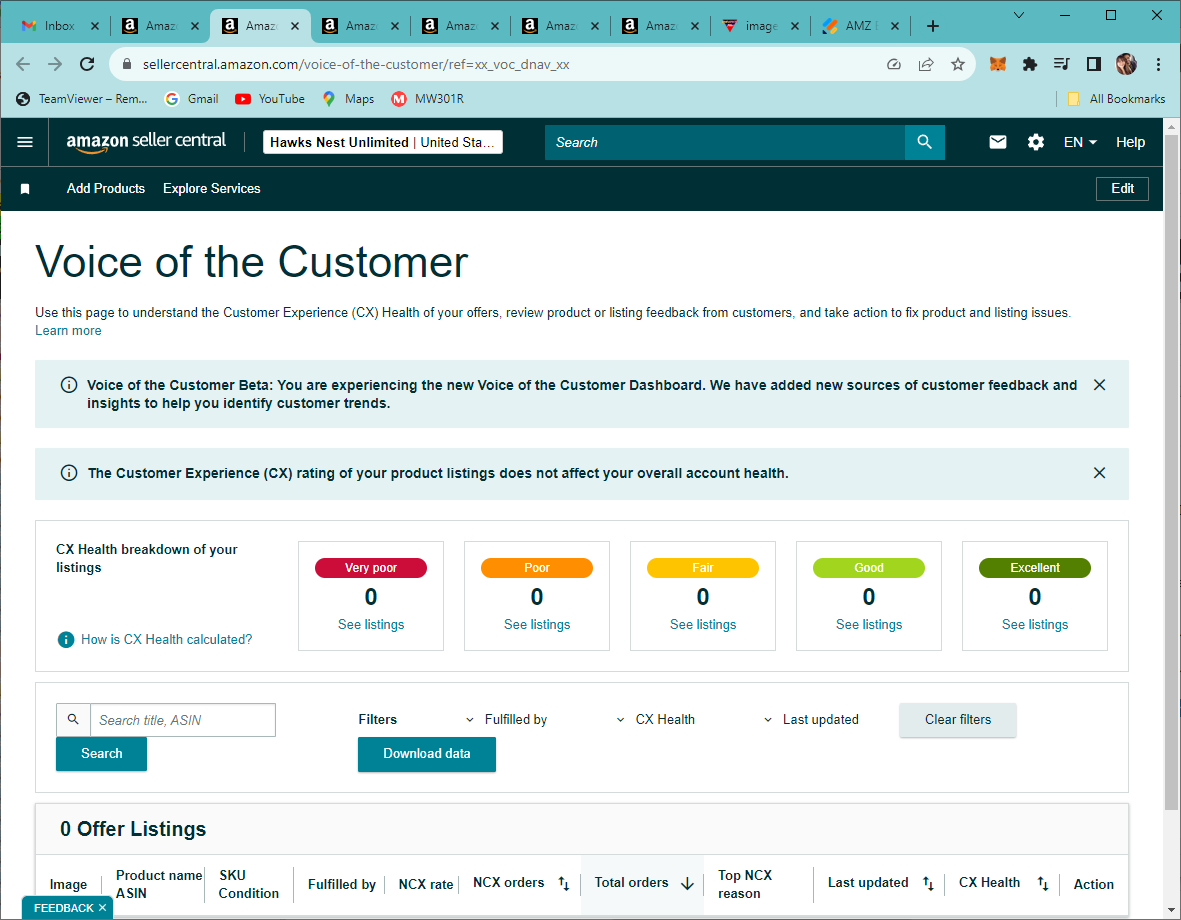
Task: Expand the Fulfilled by filter dropdown
Action: tap(508, 720)
